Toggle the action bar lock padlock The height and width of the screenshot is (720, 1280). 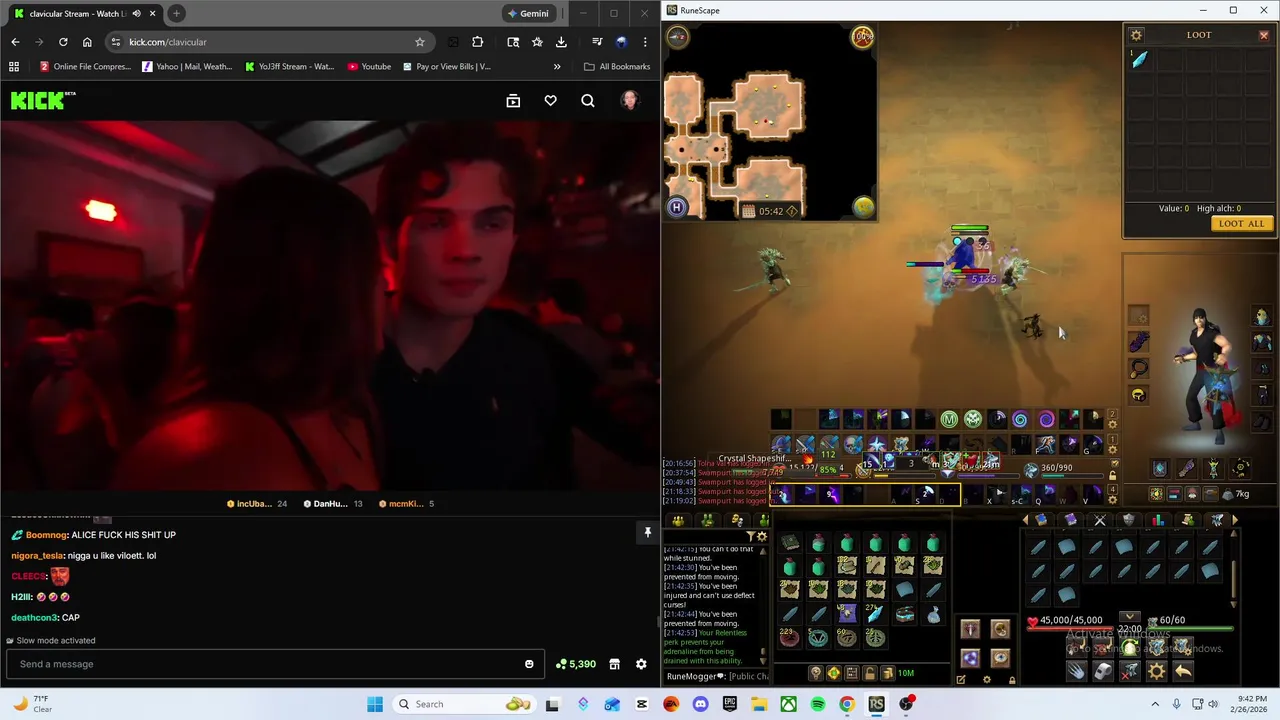tap(1113, 476)
